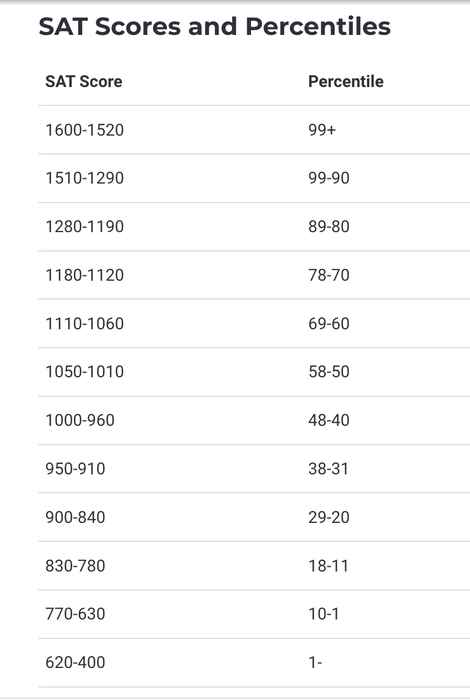Select the Percentile column header
Viewport: 470px width, 700px height.
[x=346, y=81]
